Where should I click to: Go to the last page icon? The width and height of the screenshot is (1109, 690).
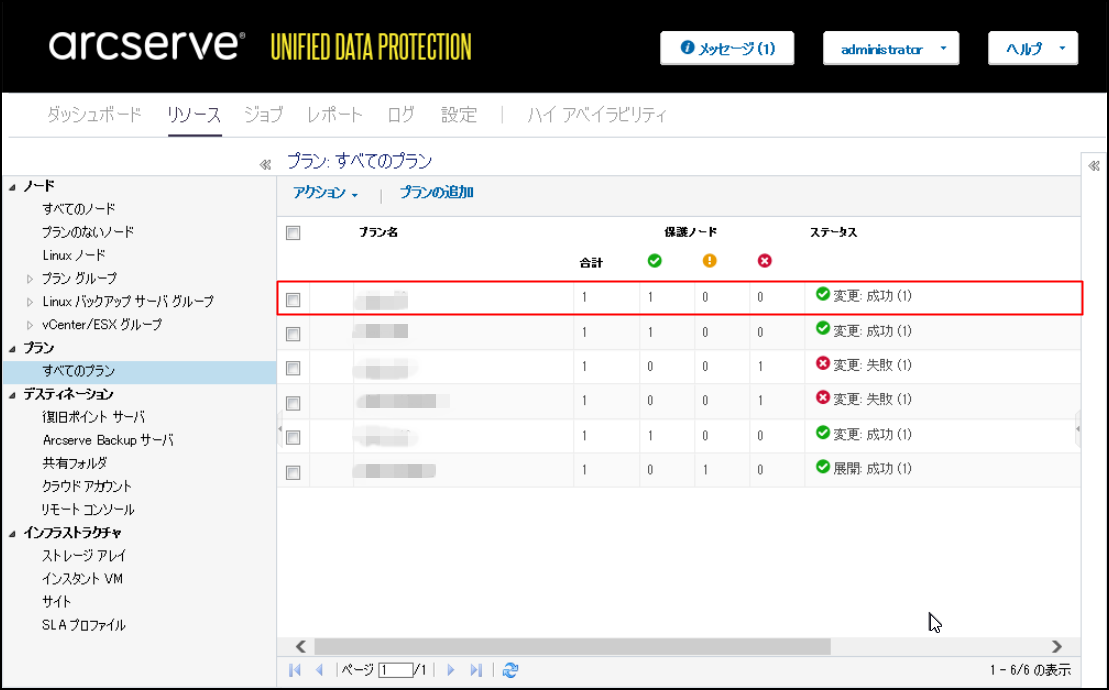[476, 669]
